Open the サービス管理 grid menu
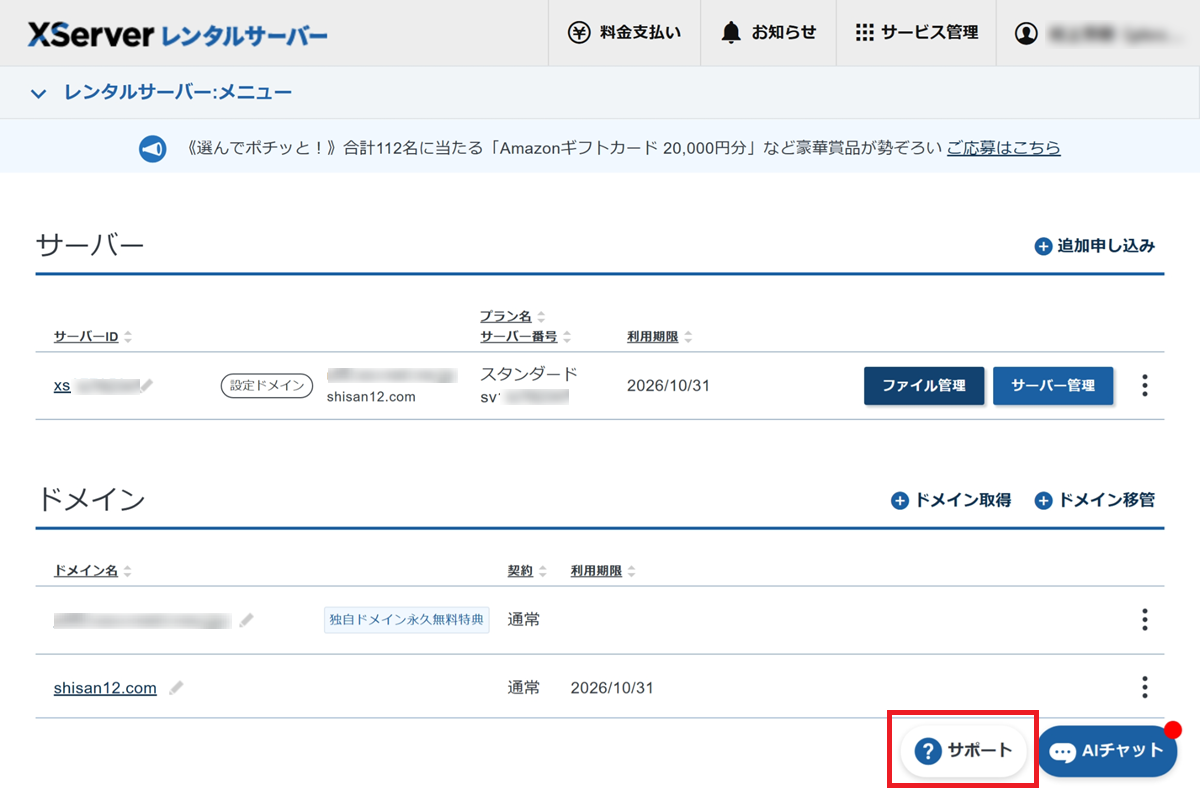The width and height of the screenshot is (1200, 794). pos(864,31)
